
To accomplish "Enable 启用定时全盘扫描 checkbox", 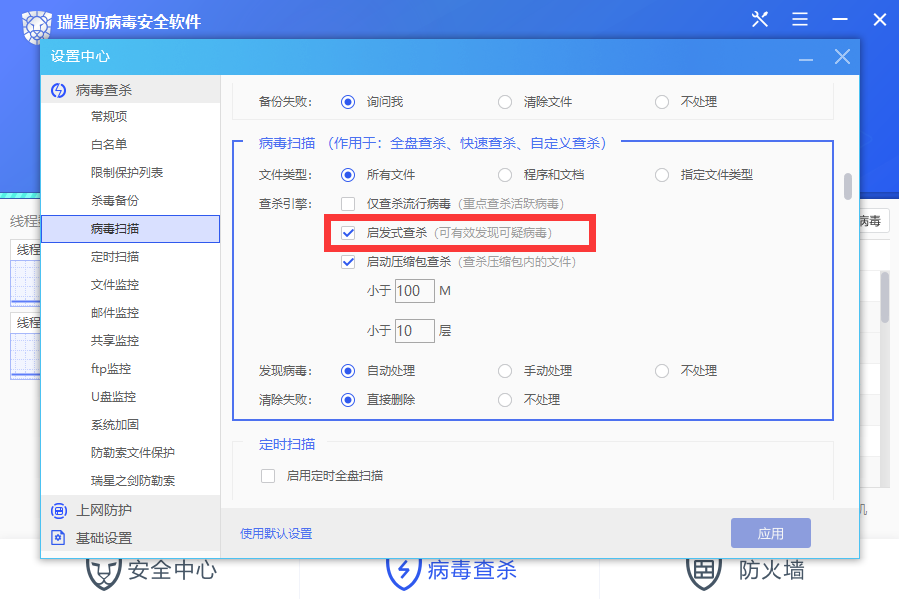I will click(x=268, y=476).
